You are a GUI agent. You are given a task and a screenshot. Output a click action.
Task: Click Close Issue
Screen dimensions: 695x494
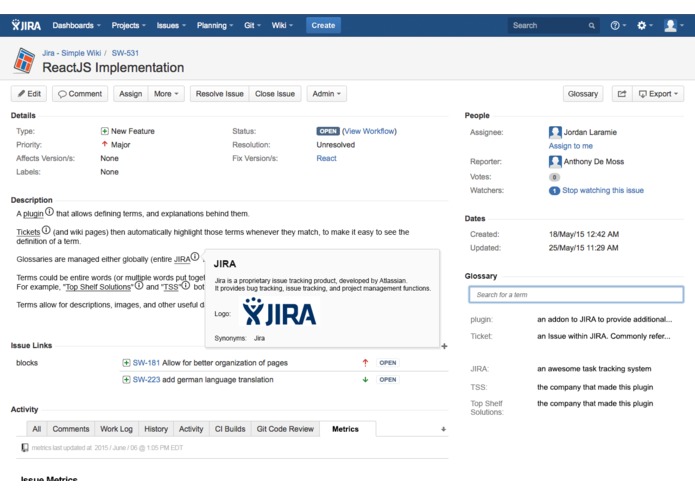(275, 93)
